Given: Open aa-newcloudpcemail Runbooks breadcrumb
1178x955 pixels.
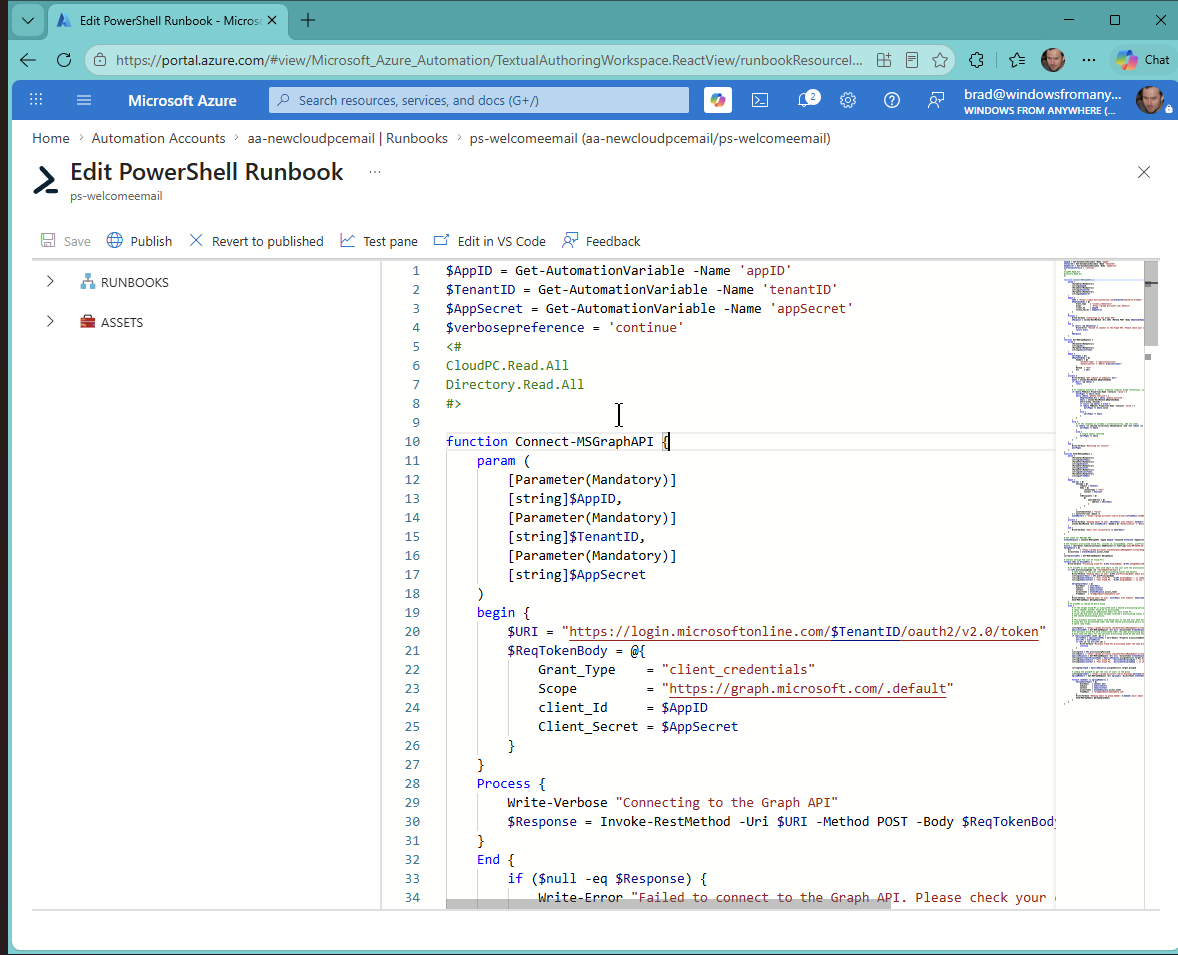Looking at the screenshot, I should click(348, 138).
